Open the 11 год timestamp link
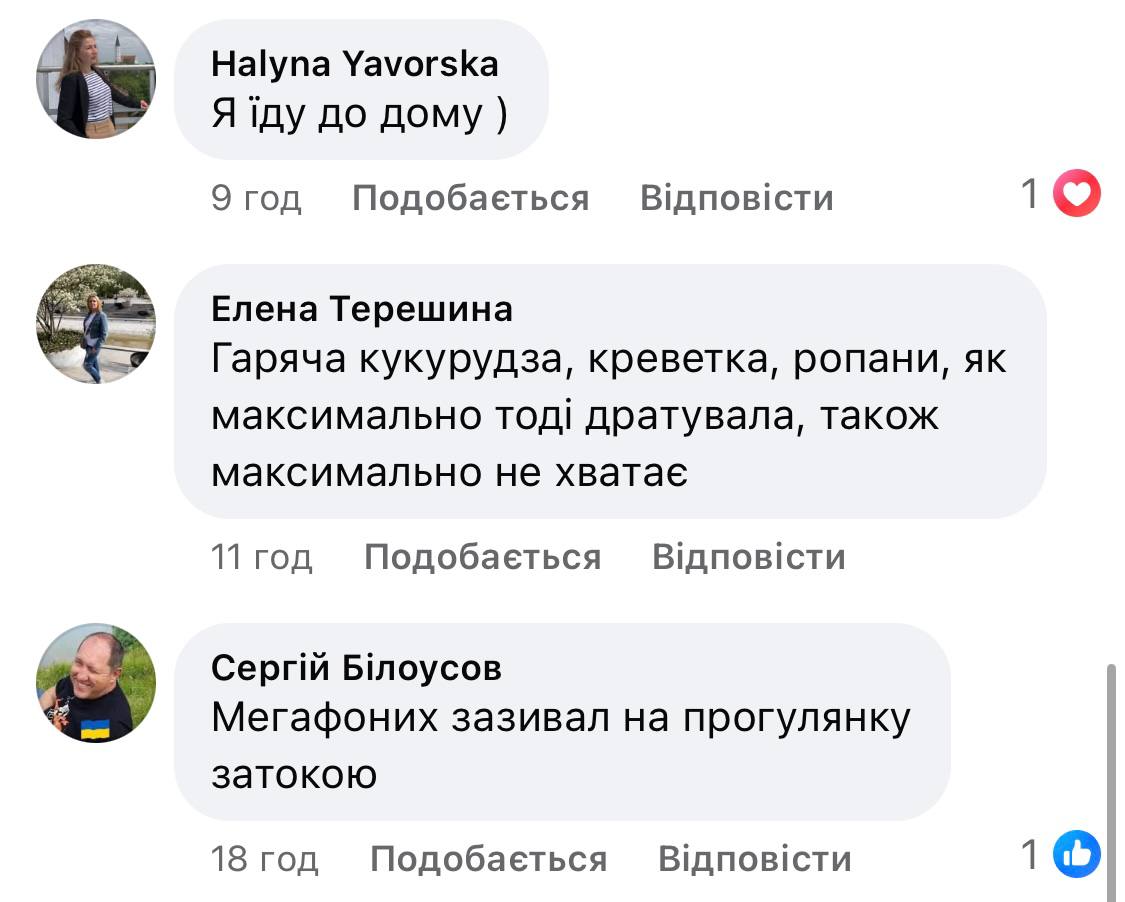 [262, 557]
